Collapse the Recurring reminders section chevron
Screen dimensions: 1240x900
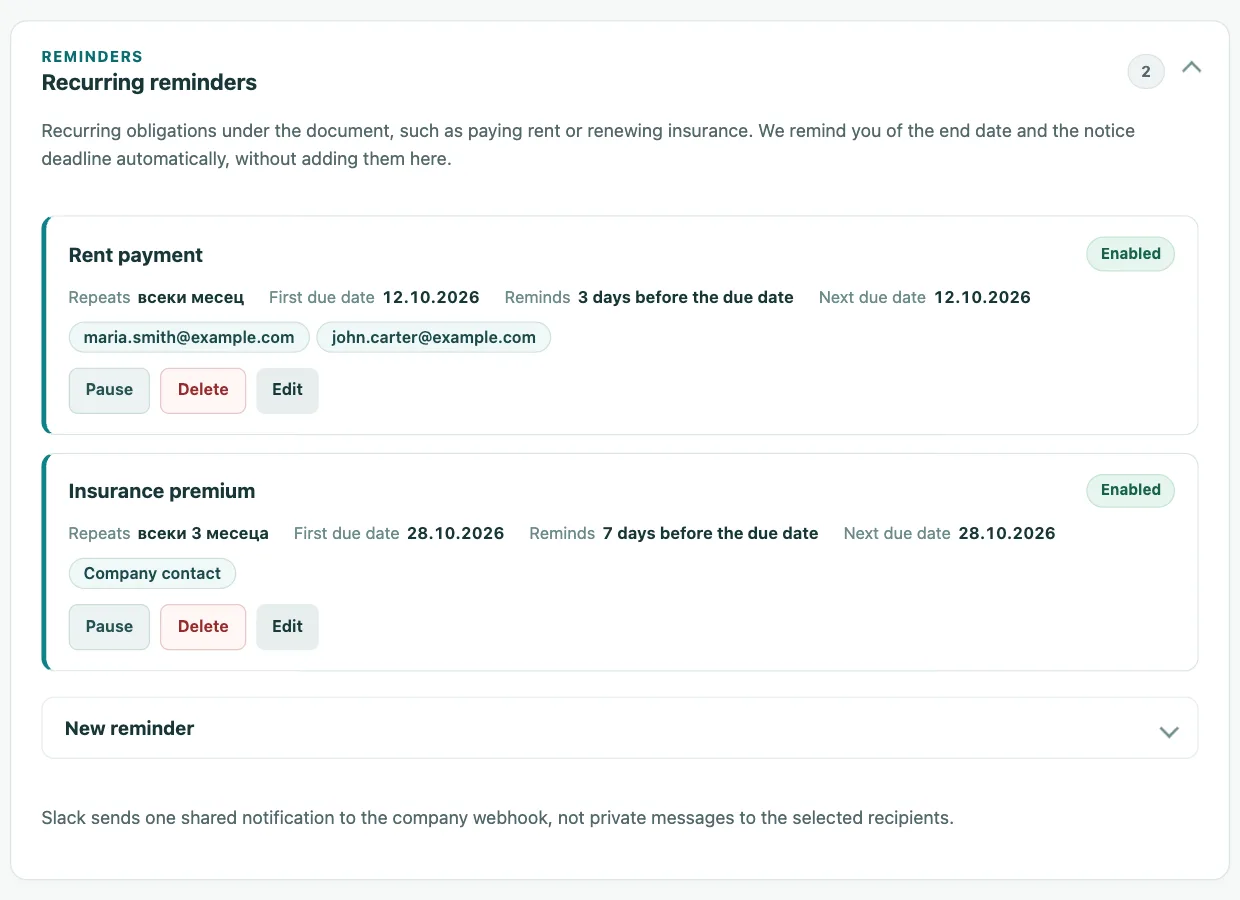(x=1191, y=68)
